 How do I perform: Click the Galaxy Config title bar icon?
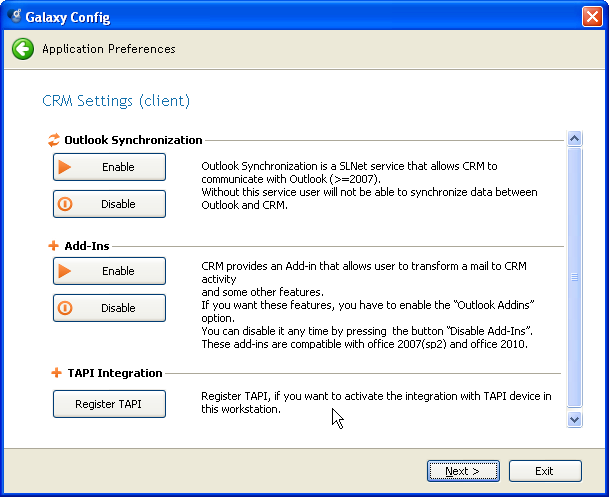pyautogui.click(x=15, y=16)
